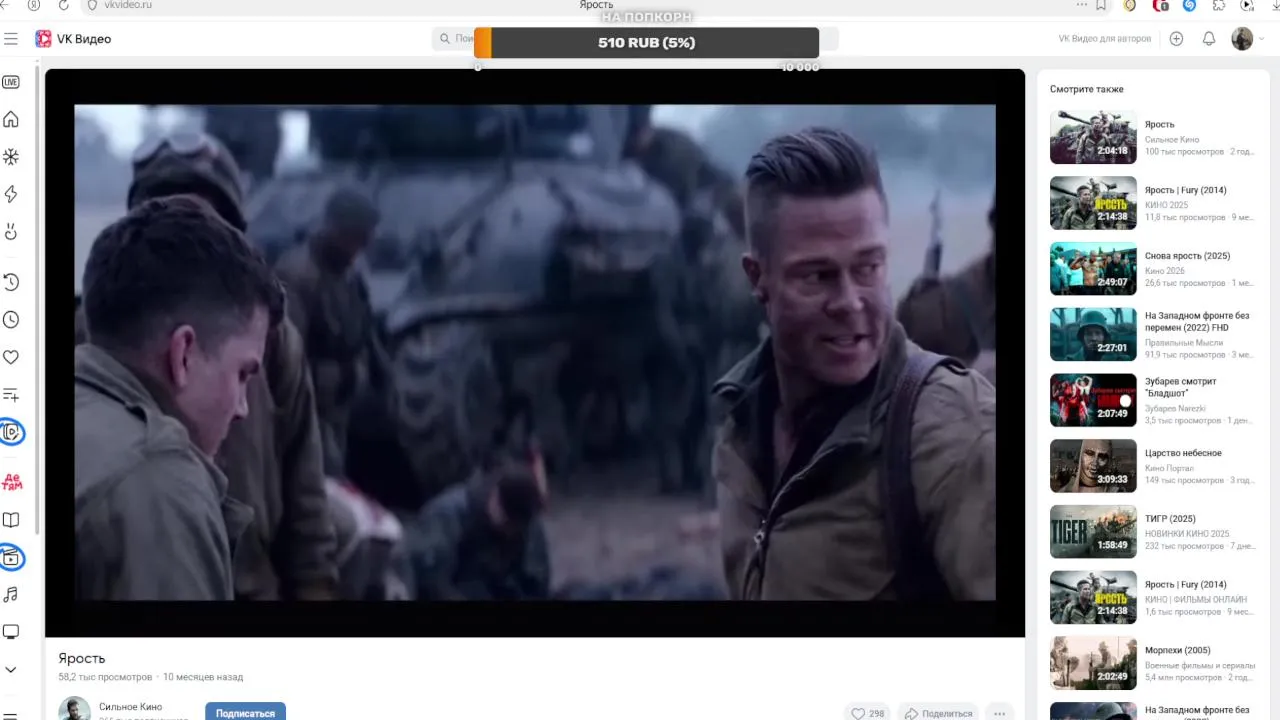Open notifications with the bell icon
The image size is (1280, 720).
[1209, 39]
